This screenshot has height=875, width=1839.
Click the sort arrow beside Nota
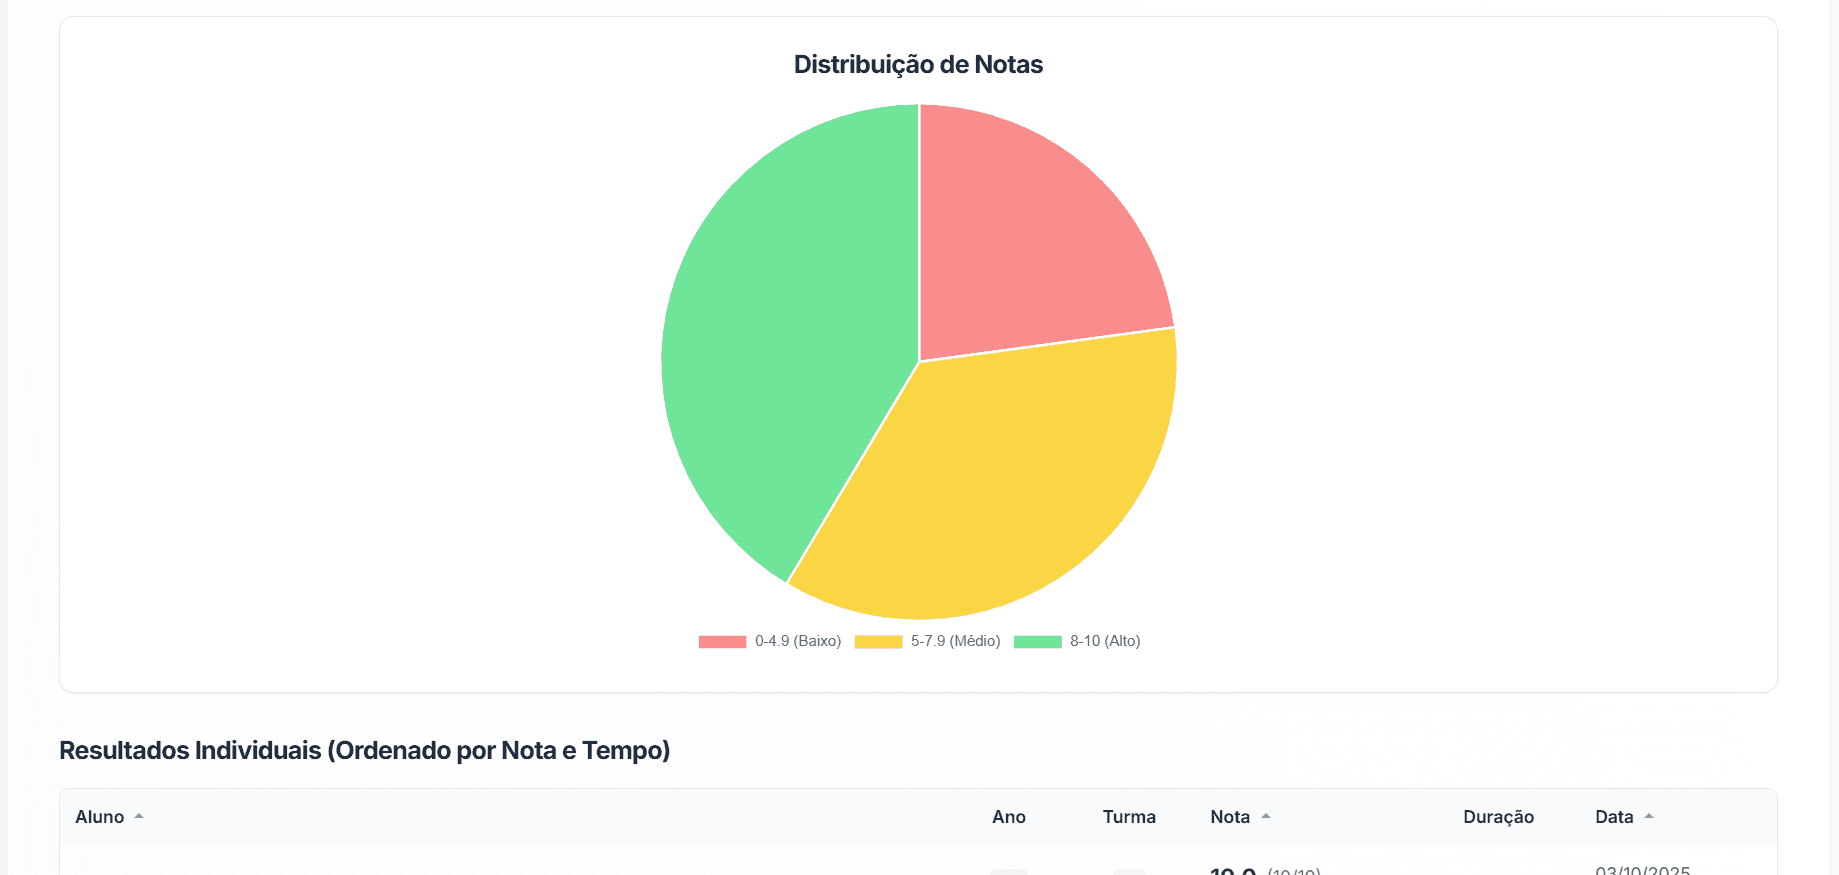[1266, 817]
